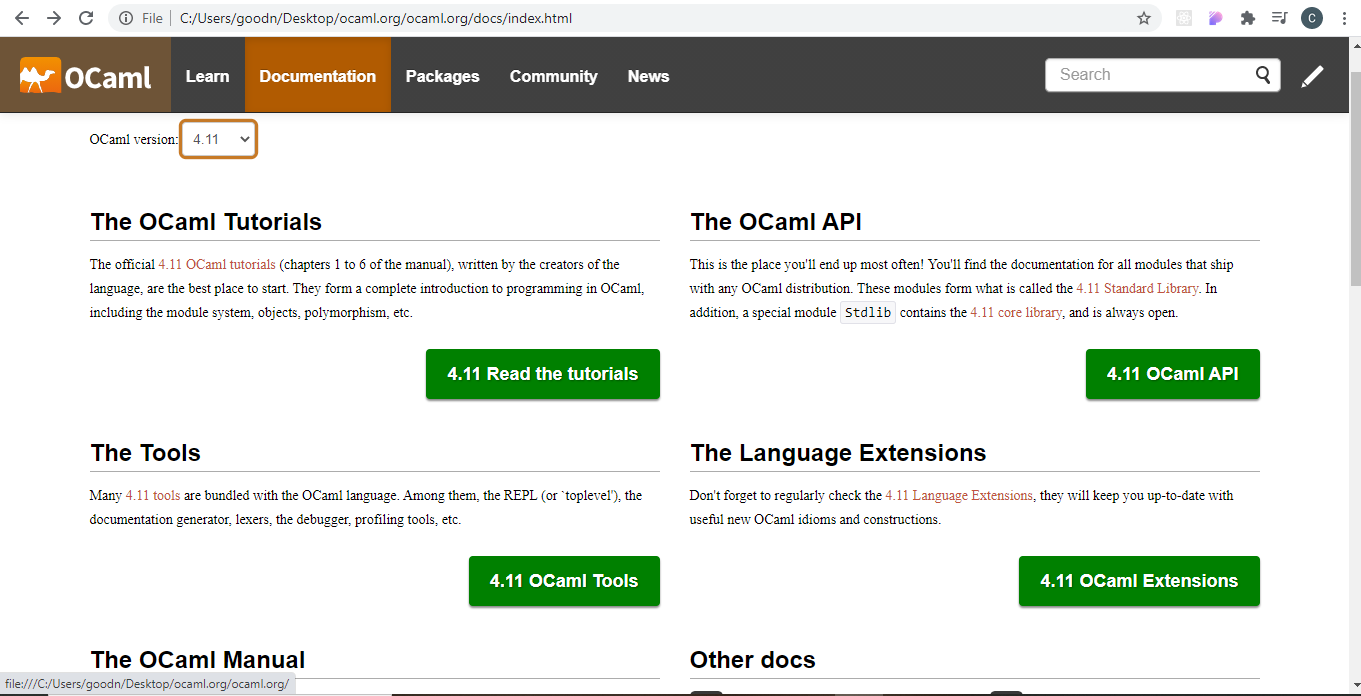The image size is (1361, 696).
Task: Click the browser forward arrow
Action: tap(54, 18)
